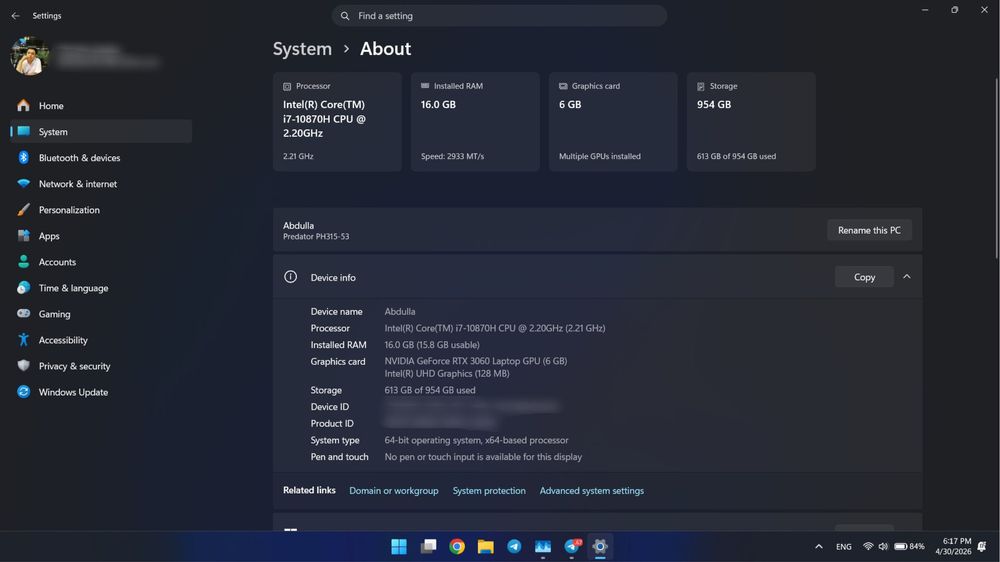
Task: Copy the Device info details
Action: click(864, 277)
